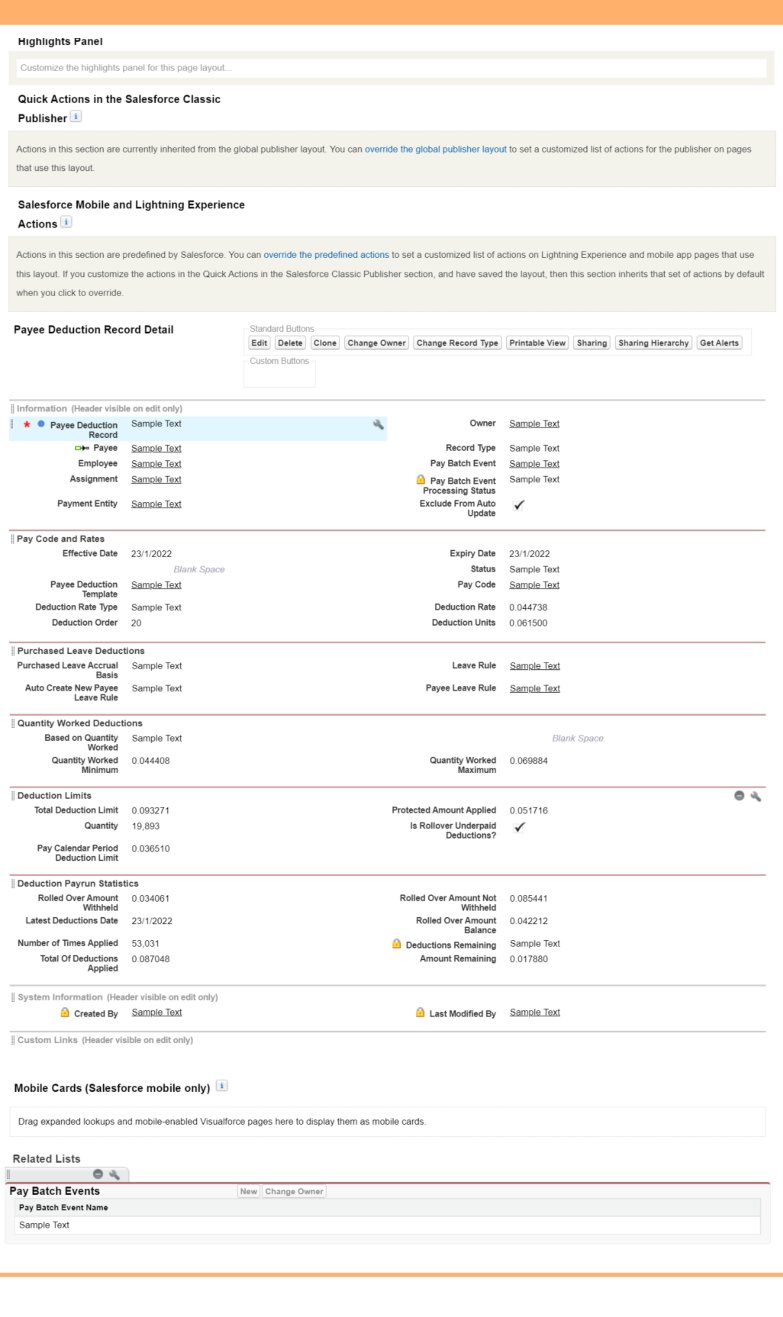Click drag handle of Quantity Worked Deductions section
The image size is (783, 1317).
(13, 723)
